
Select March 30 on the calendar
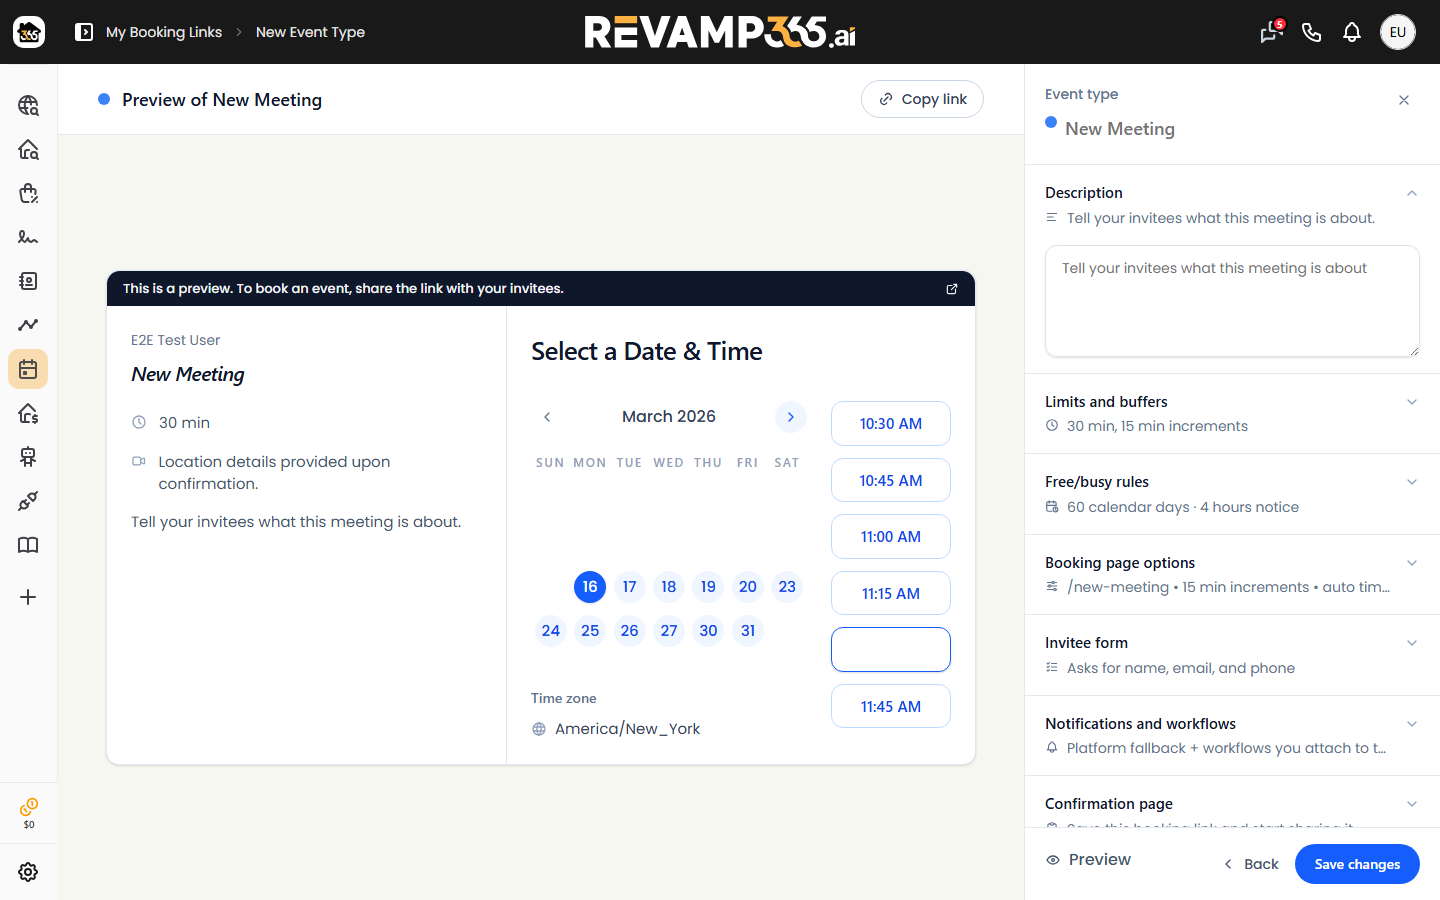coord(708,631)
